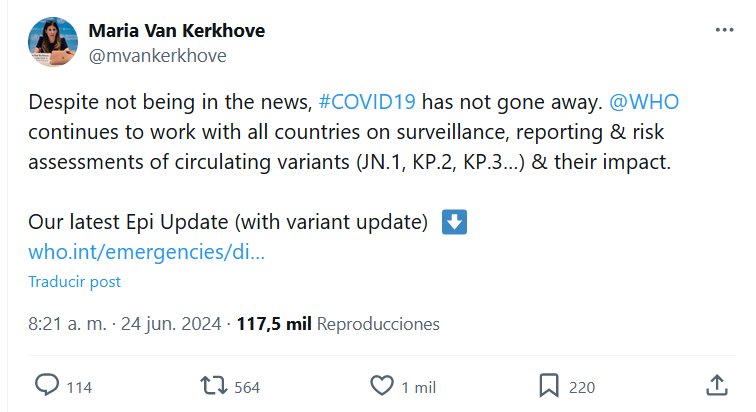Like the post with heart icon
756x412 pixels.
pyautogui.click(x=381, y=385)
